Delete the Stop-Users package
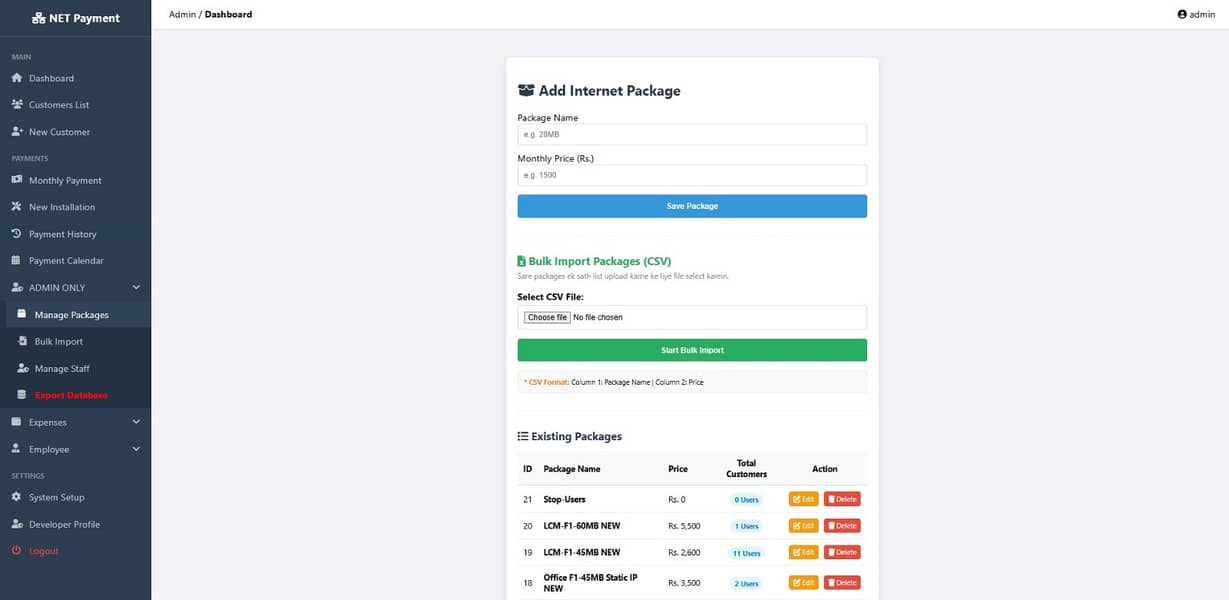1229x600 pixels. 842,499
